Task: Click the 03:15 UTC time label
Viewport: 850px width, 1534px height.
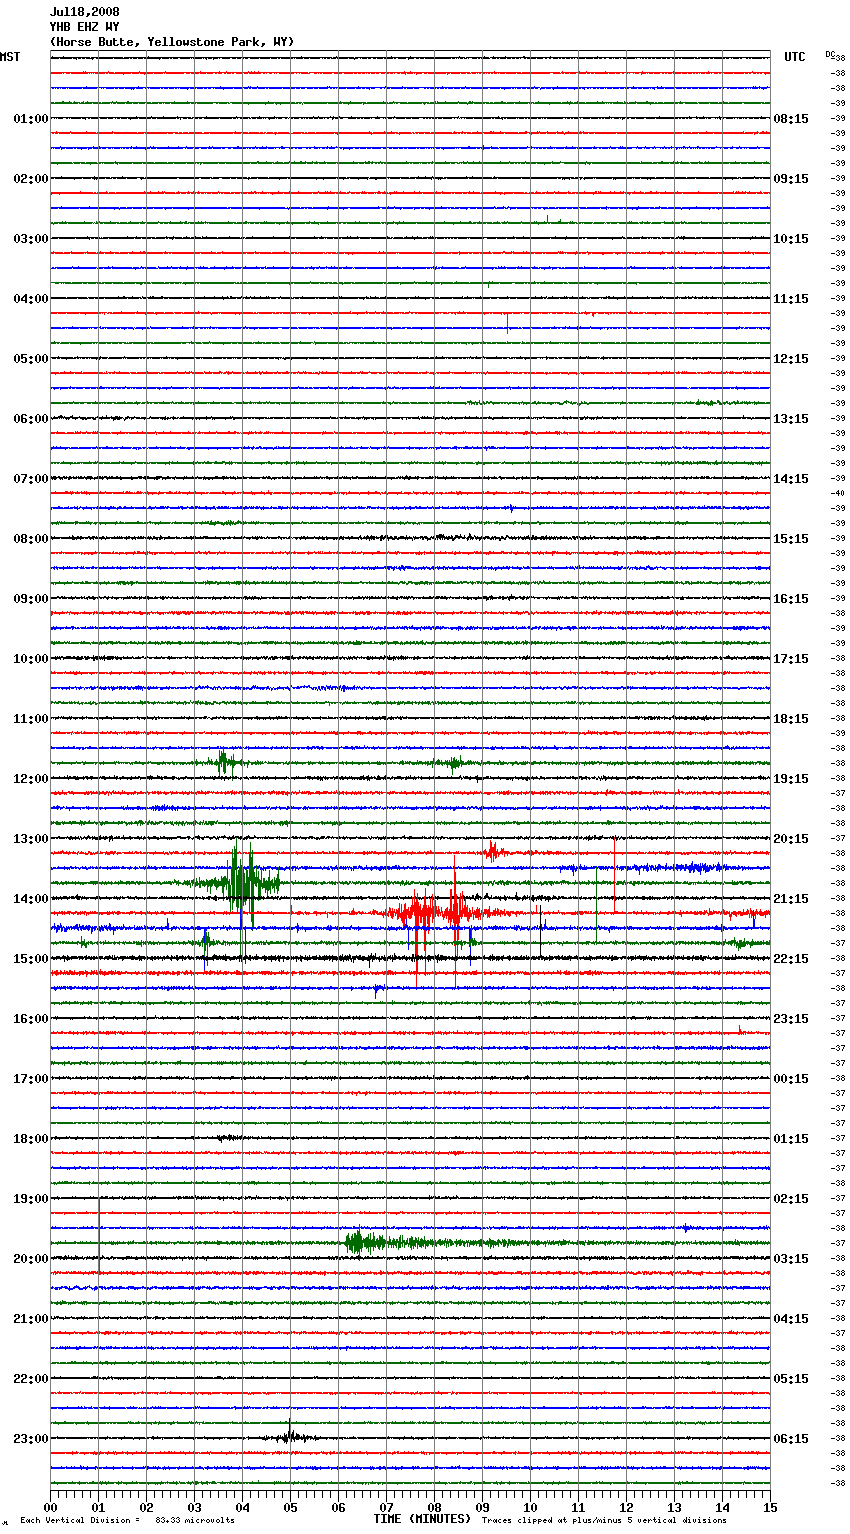Action: pyautogui.click(x=791, y=1259)
